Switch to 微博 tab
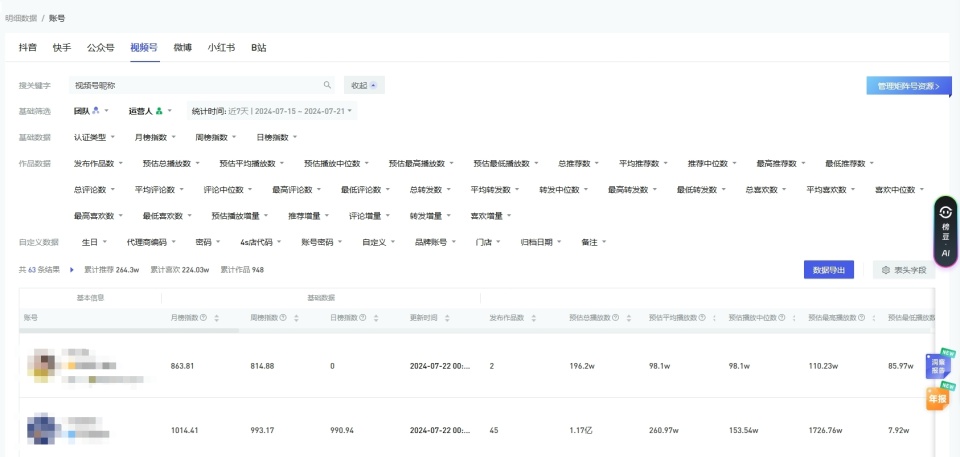This screenshot has height=457, width=960. coord(182,47)
